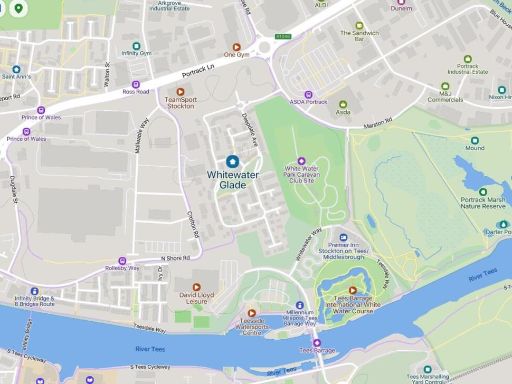Select the Mound marker icon

475,140
